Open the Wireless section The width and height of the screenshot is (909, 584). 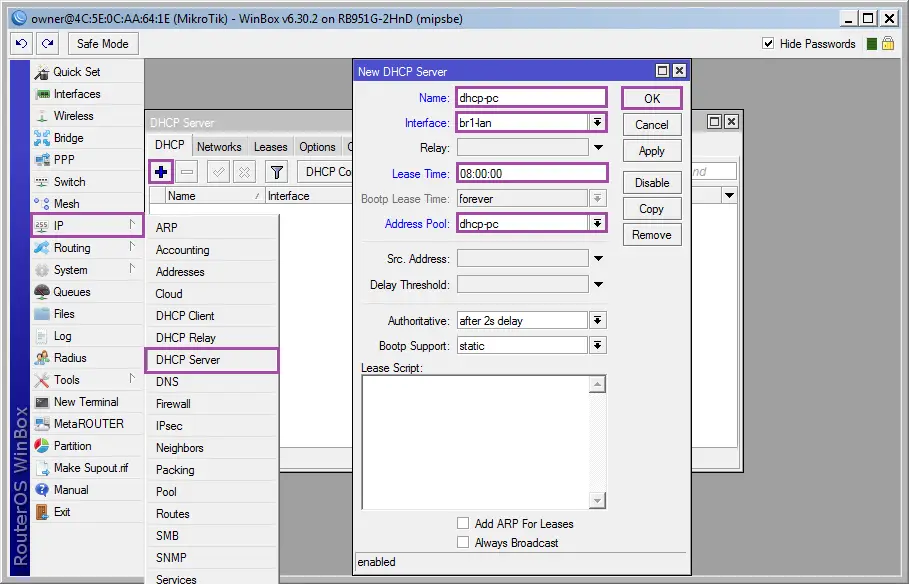[87, 116]
